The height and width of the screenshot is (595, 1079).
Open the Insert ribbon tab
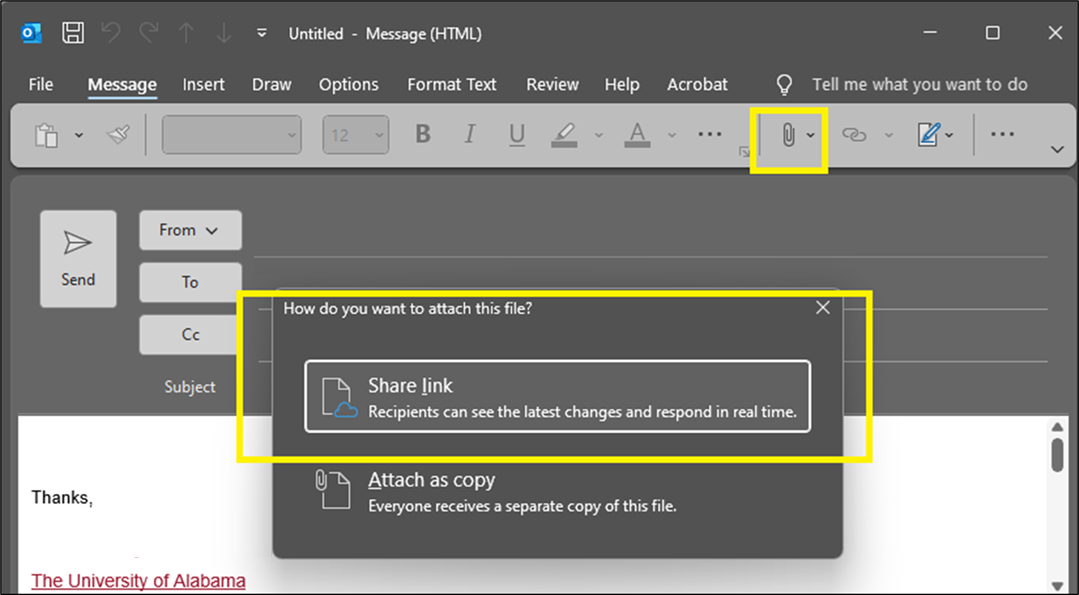(203, 85)
